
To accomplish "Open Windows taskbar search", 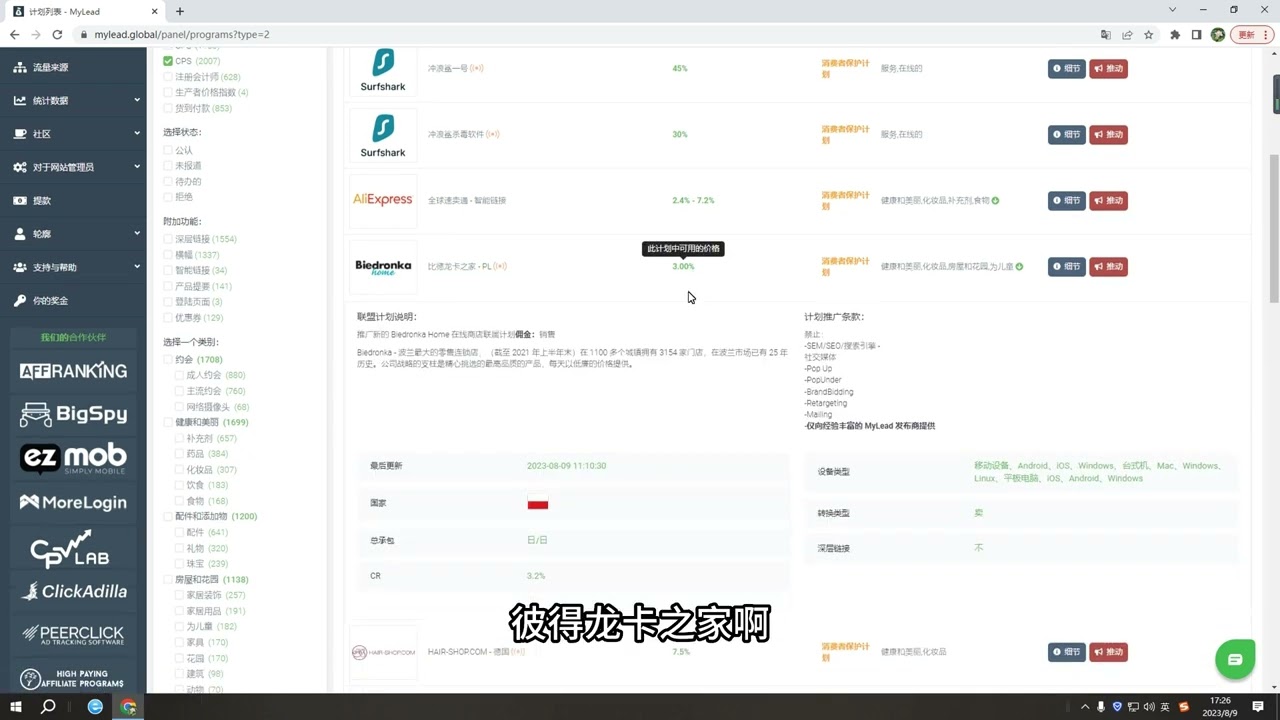I will (x=48, y=706).
